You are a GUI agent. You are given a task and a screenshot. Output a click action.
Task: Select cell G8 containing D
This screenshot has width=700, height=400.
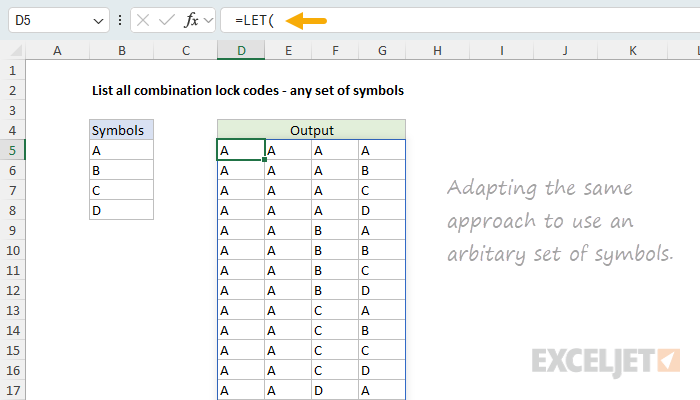click(x=382, y=210)
